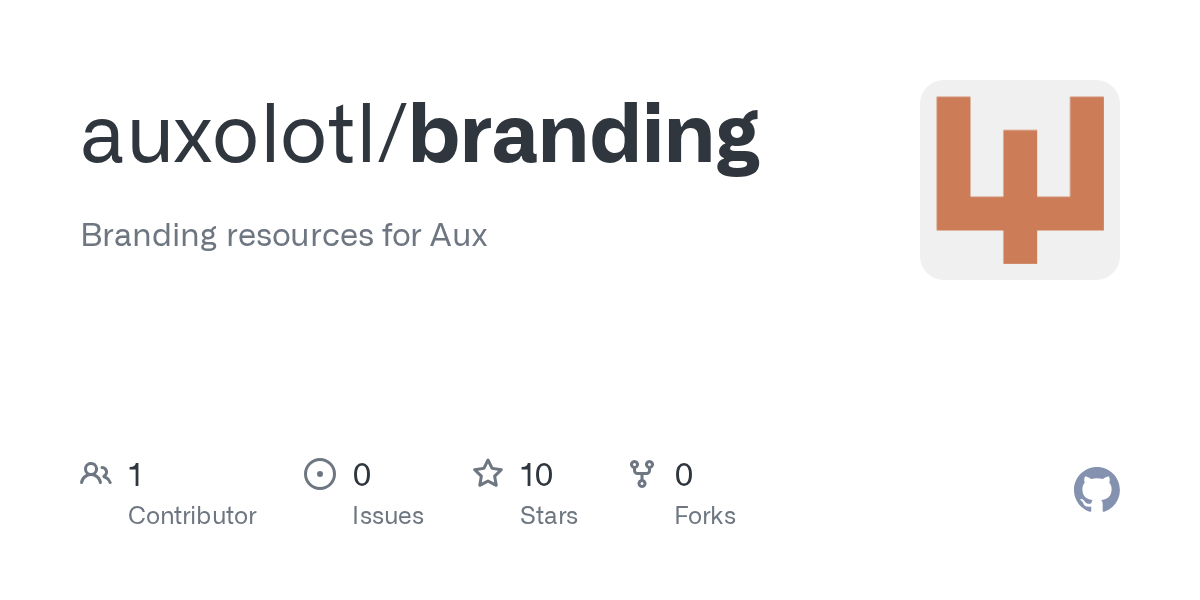The image size is (1200, 600).
Task: Click the issues count "0"
Action: pyautogui.click(x=362, y=474)
